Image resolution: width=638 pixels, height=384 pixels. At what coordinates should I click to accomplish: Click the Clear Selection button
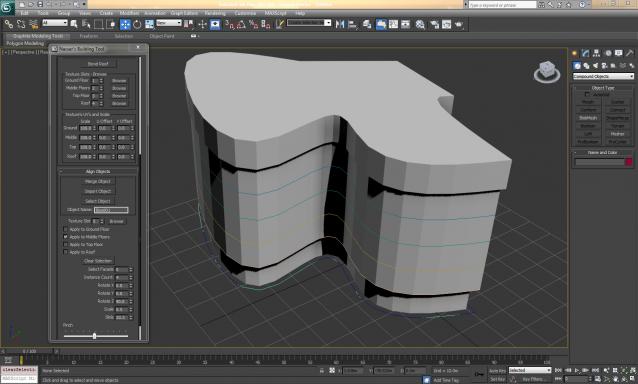(x=98, y=261)
